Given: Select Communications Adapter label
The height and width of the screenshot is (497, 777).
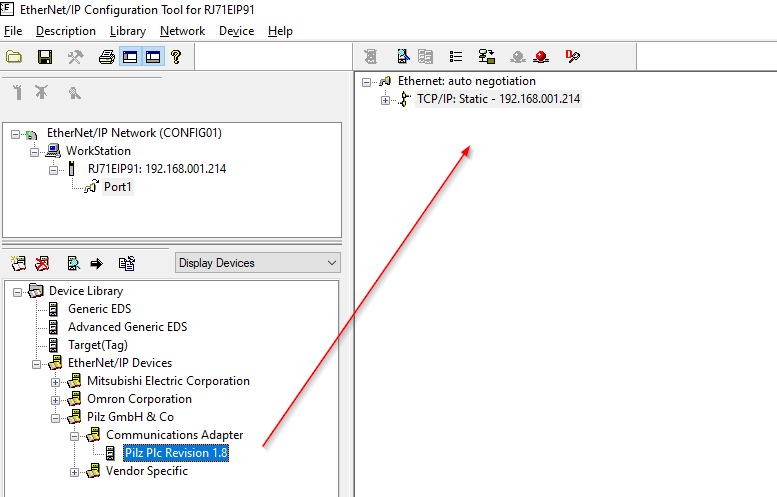Looking at the screenshot, I should (x=174, y=435).
